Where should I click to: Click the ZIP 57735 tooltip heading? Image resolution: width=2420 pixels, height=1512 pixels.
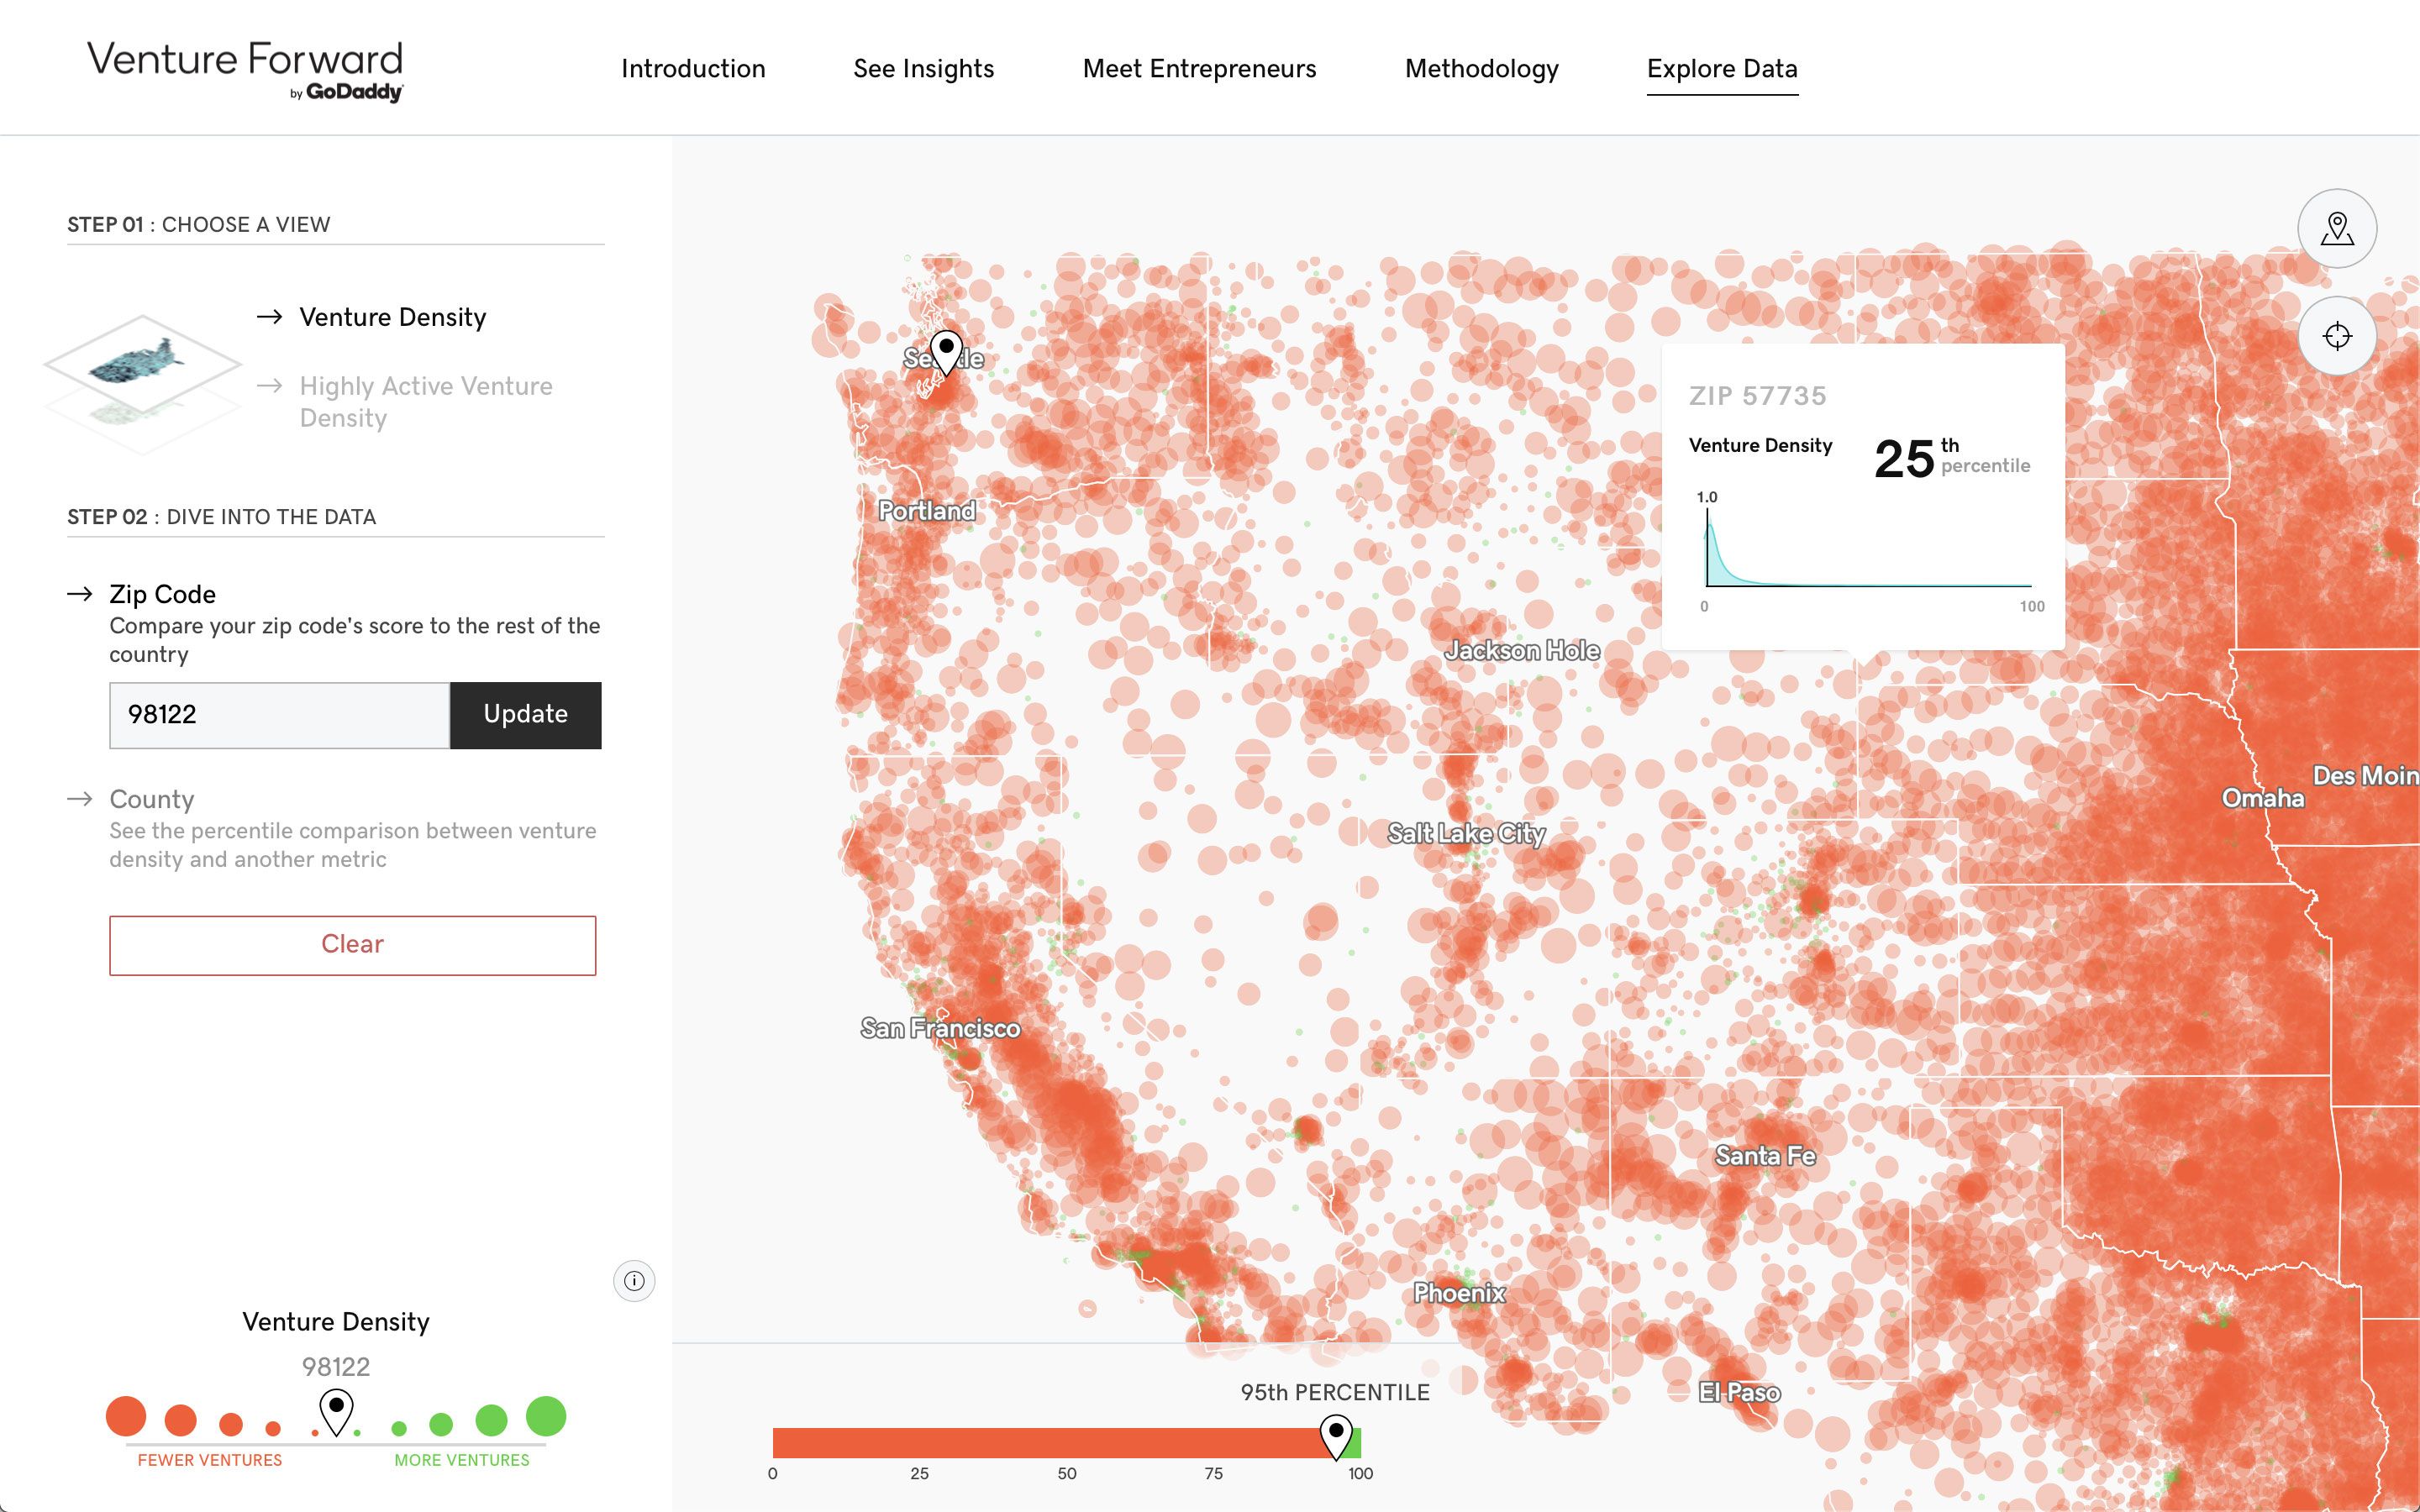click(x=1757, y=396)
